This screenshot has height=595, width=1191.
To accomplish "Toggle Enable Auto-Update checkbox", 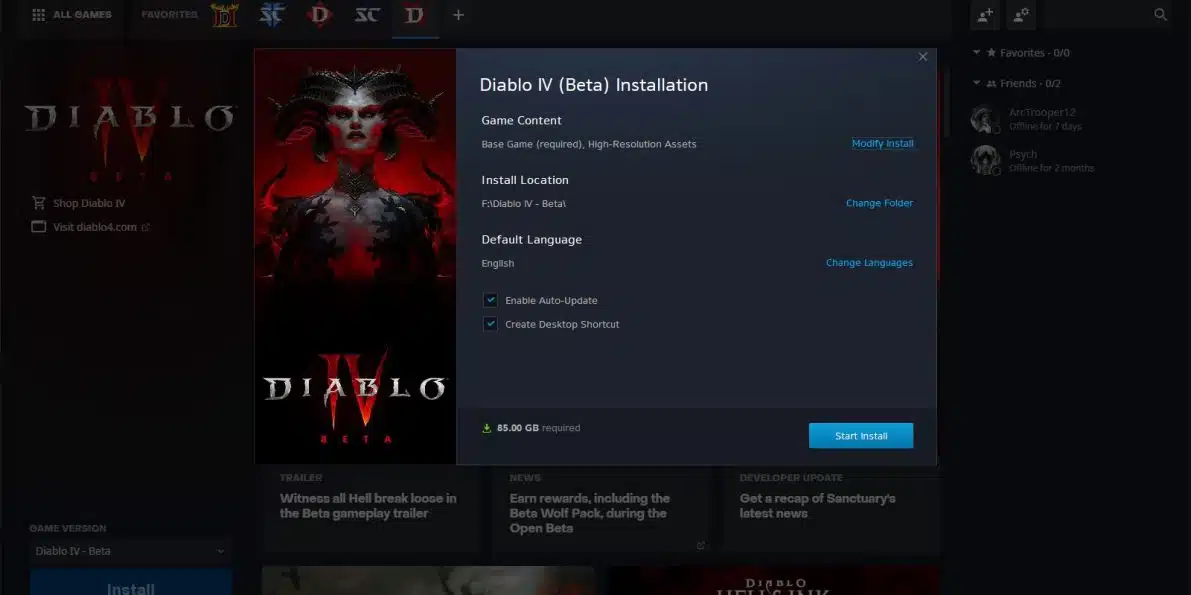I will (x=490, y=300).
